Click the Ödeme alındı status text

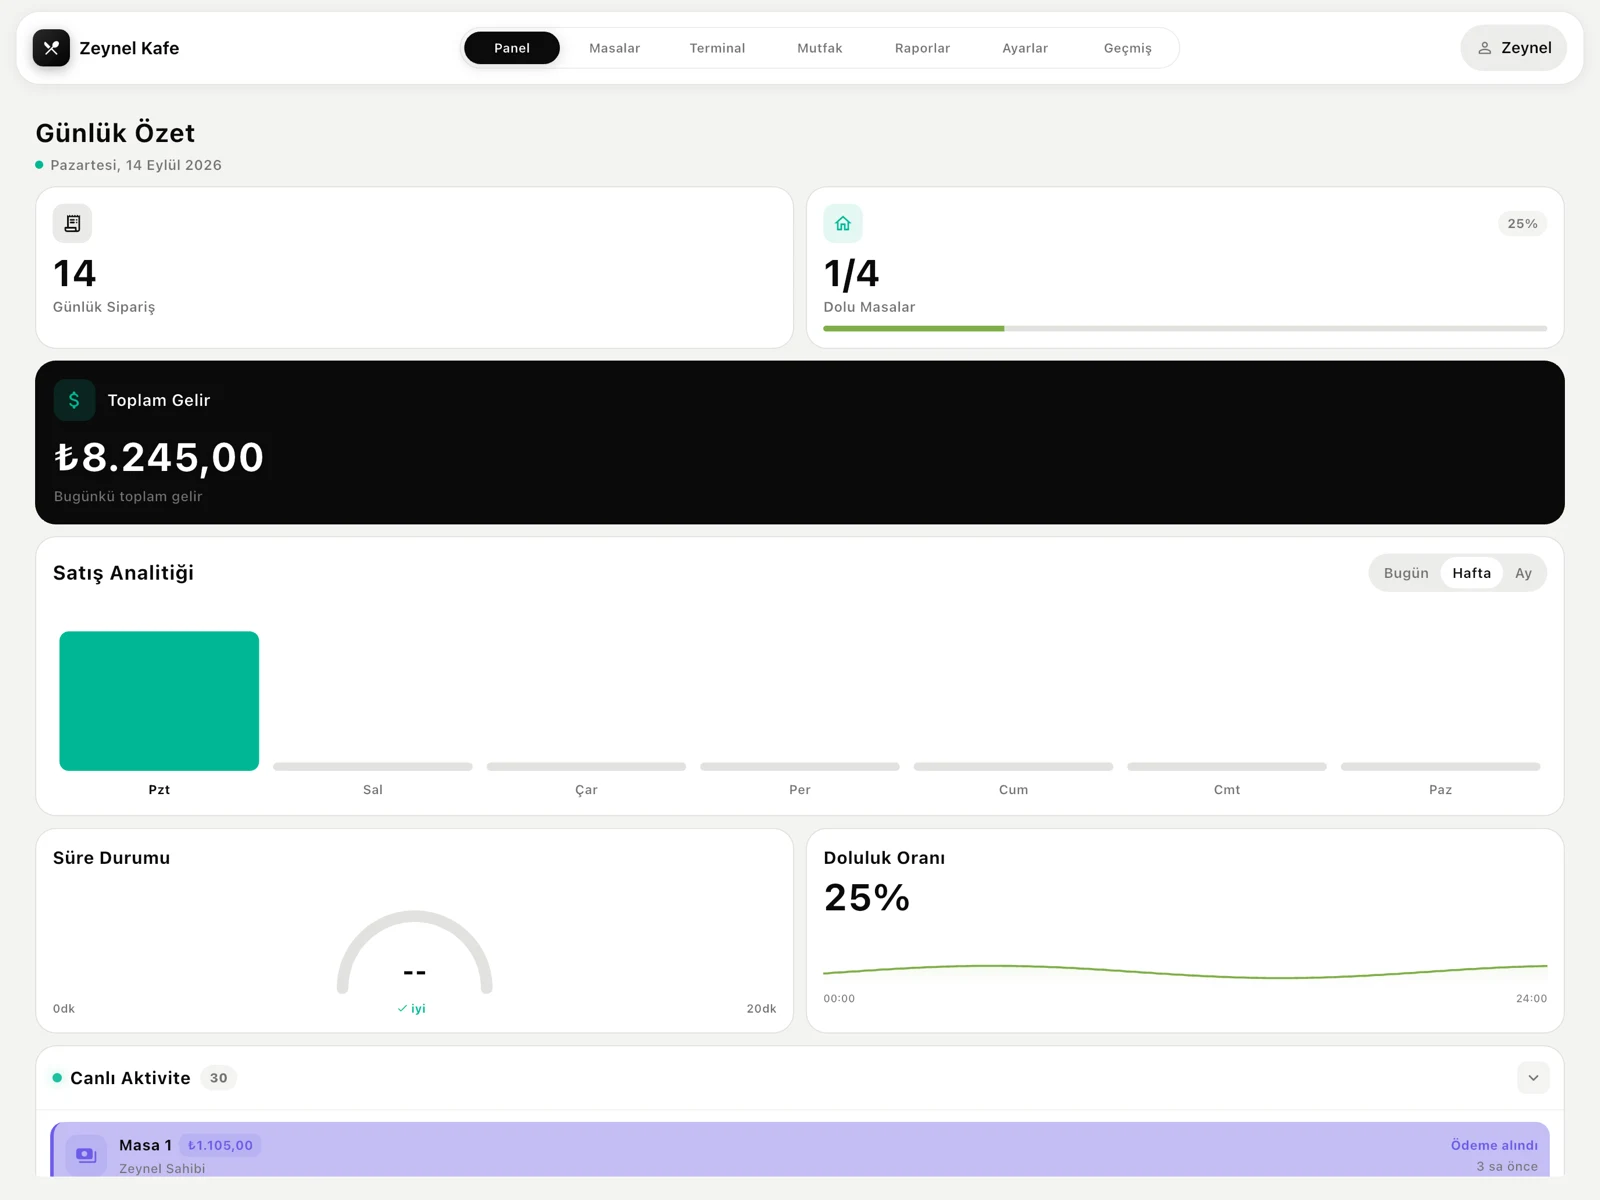pos(1494,1146)
